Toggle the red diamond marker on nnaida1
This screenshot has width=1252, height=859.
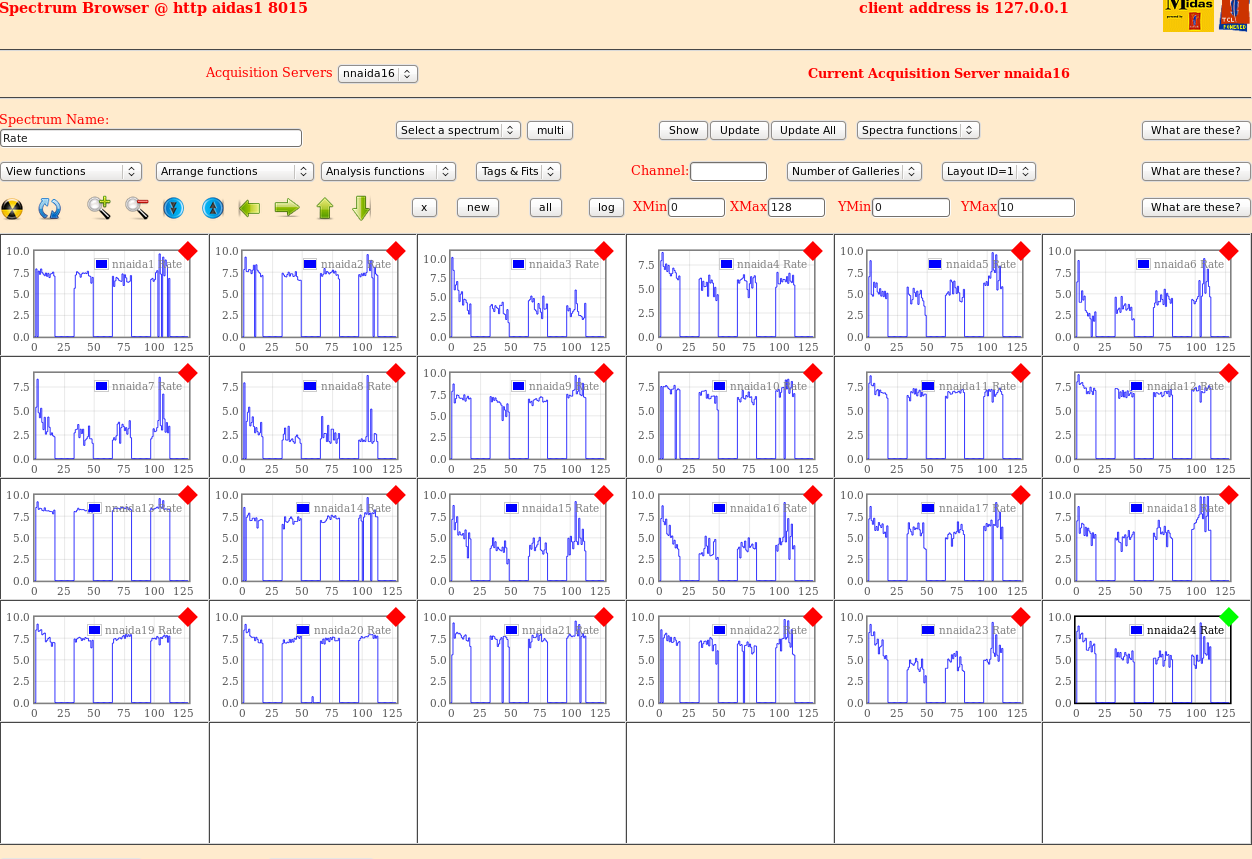(188, 250)
